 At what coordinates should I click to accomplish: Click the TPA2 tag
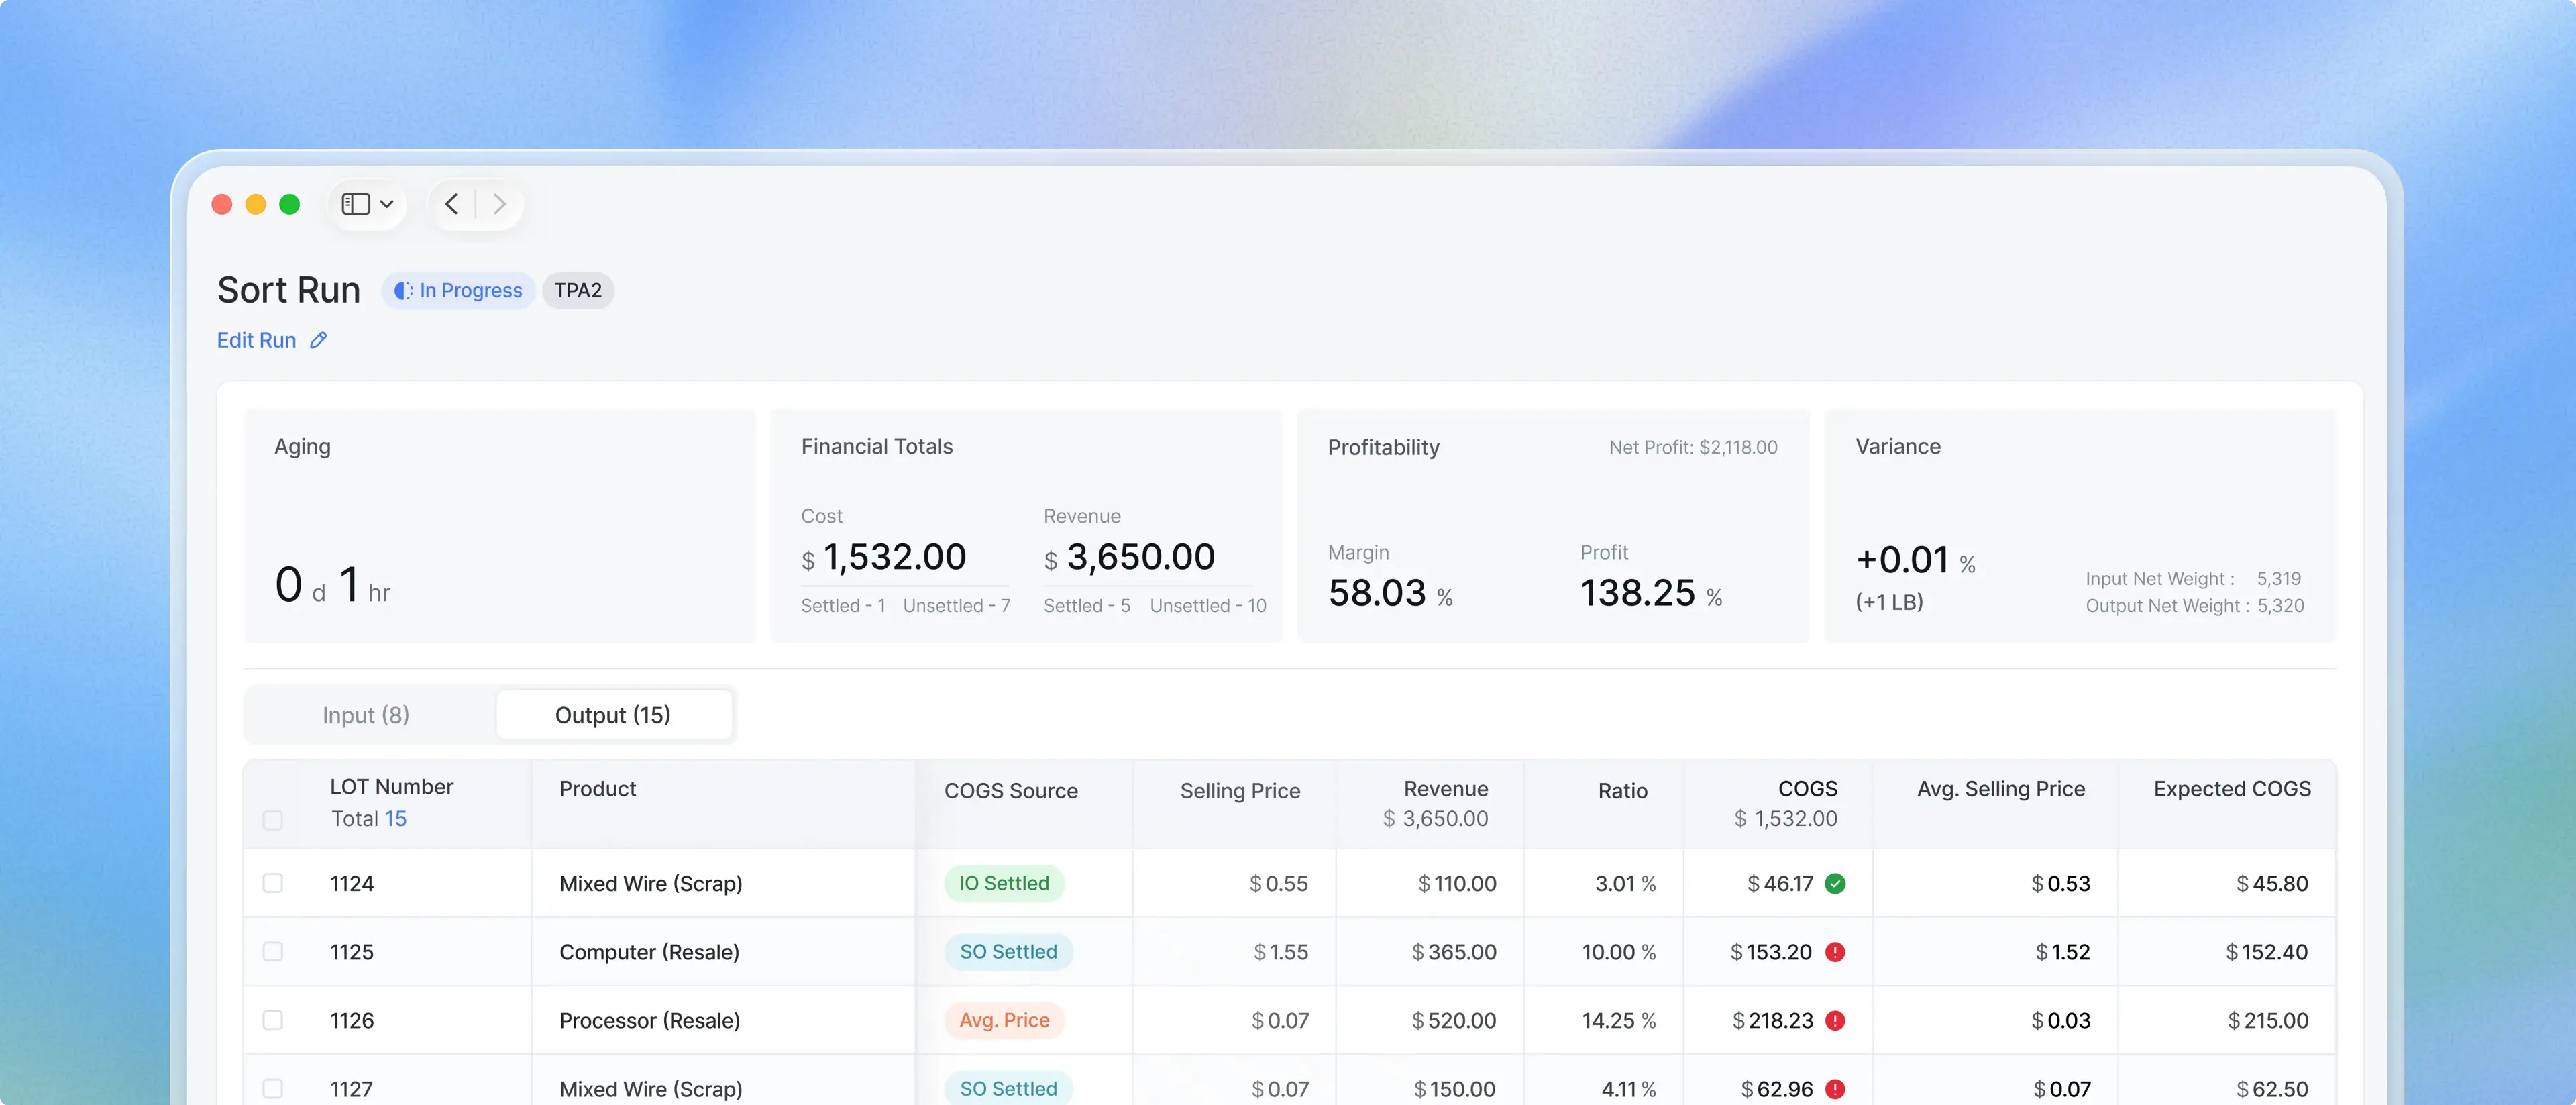(x=578, y=290)
